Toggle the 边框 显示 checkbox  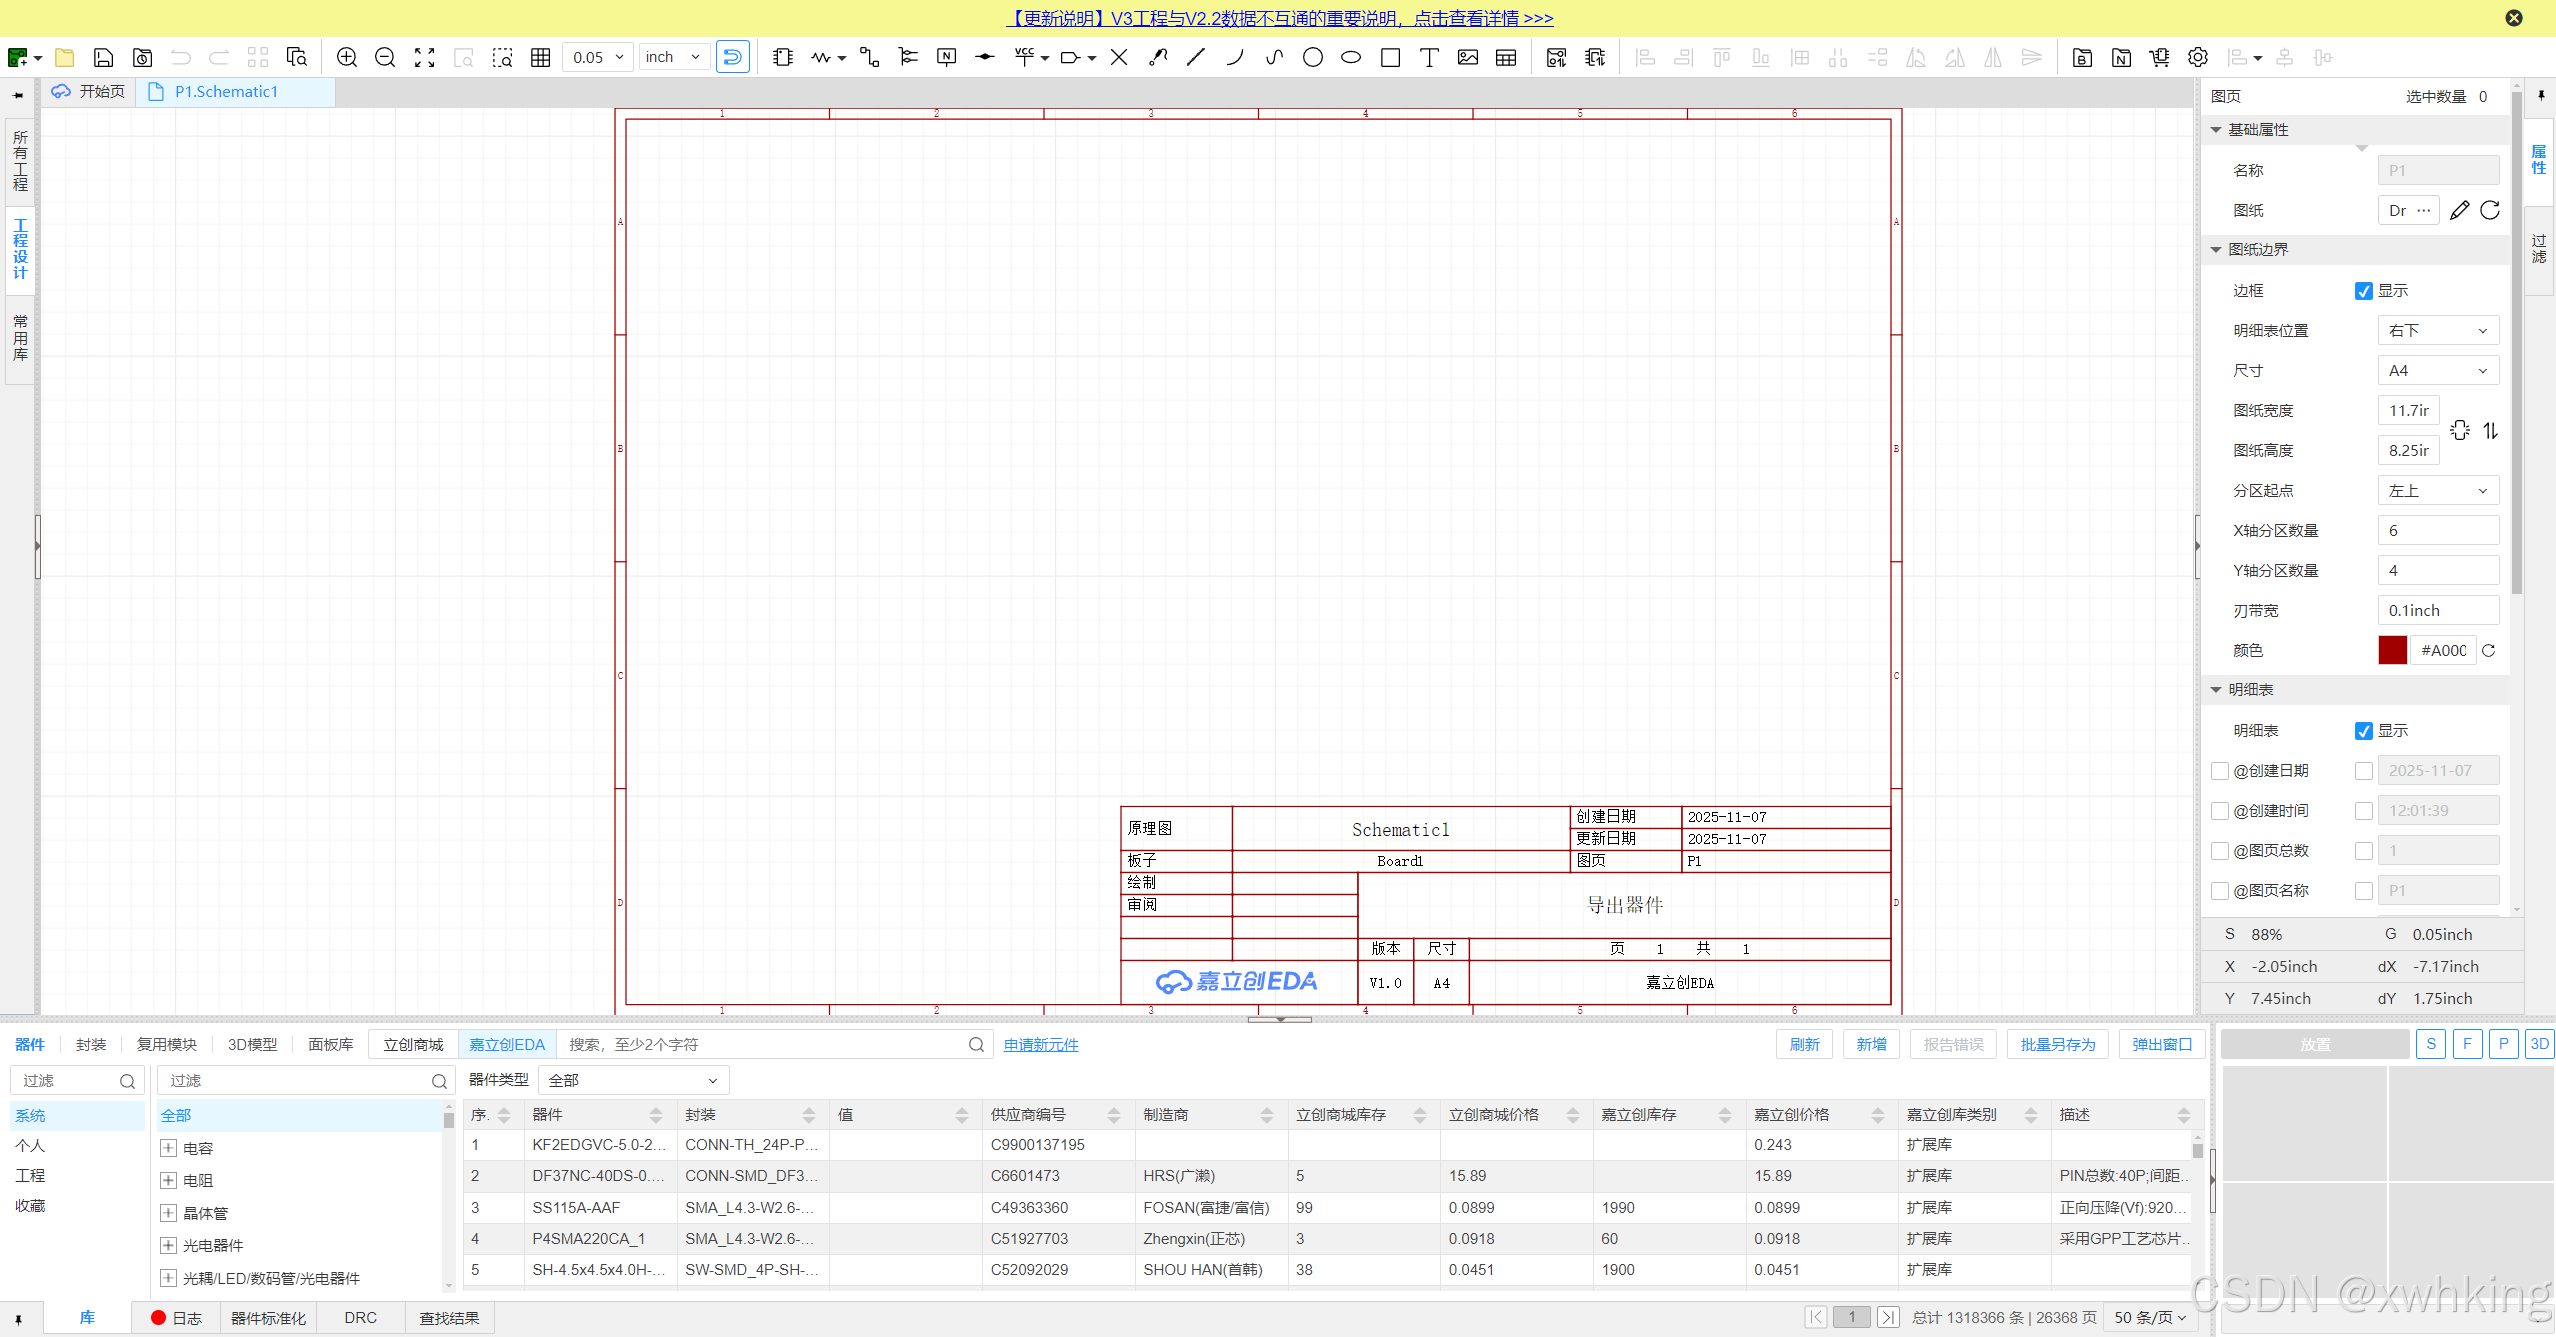pos(2363,291)
